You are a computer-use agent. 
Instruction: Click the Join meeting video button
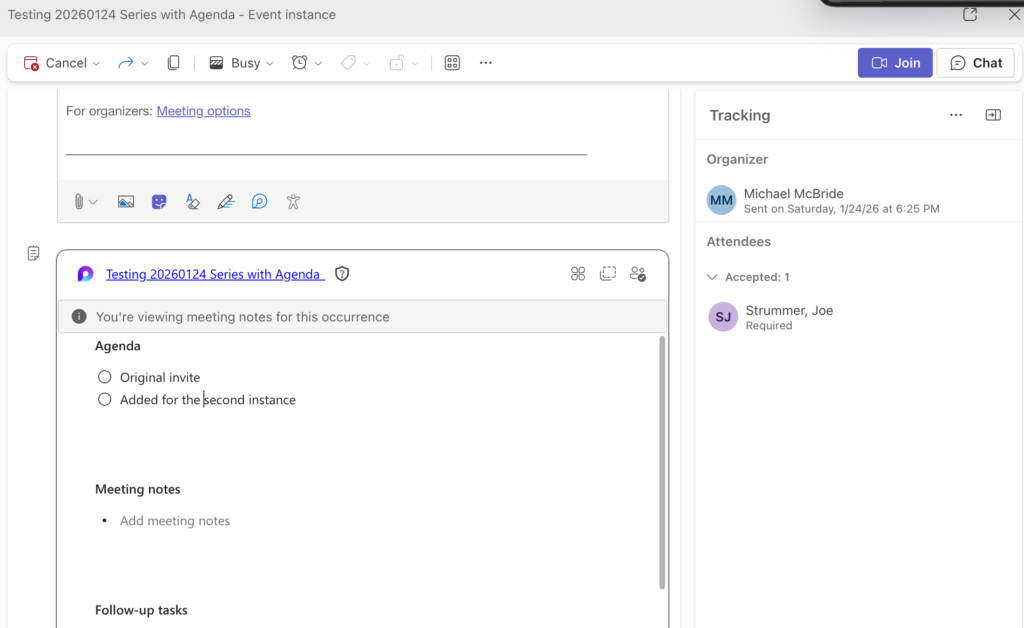895,63
